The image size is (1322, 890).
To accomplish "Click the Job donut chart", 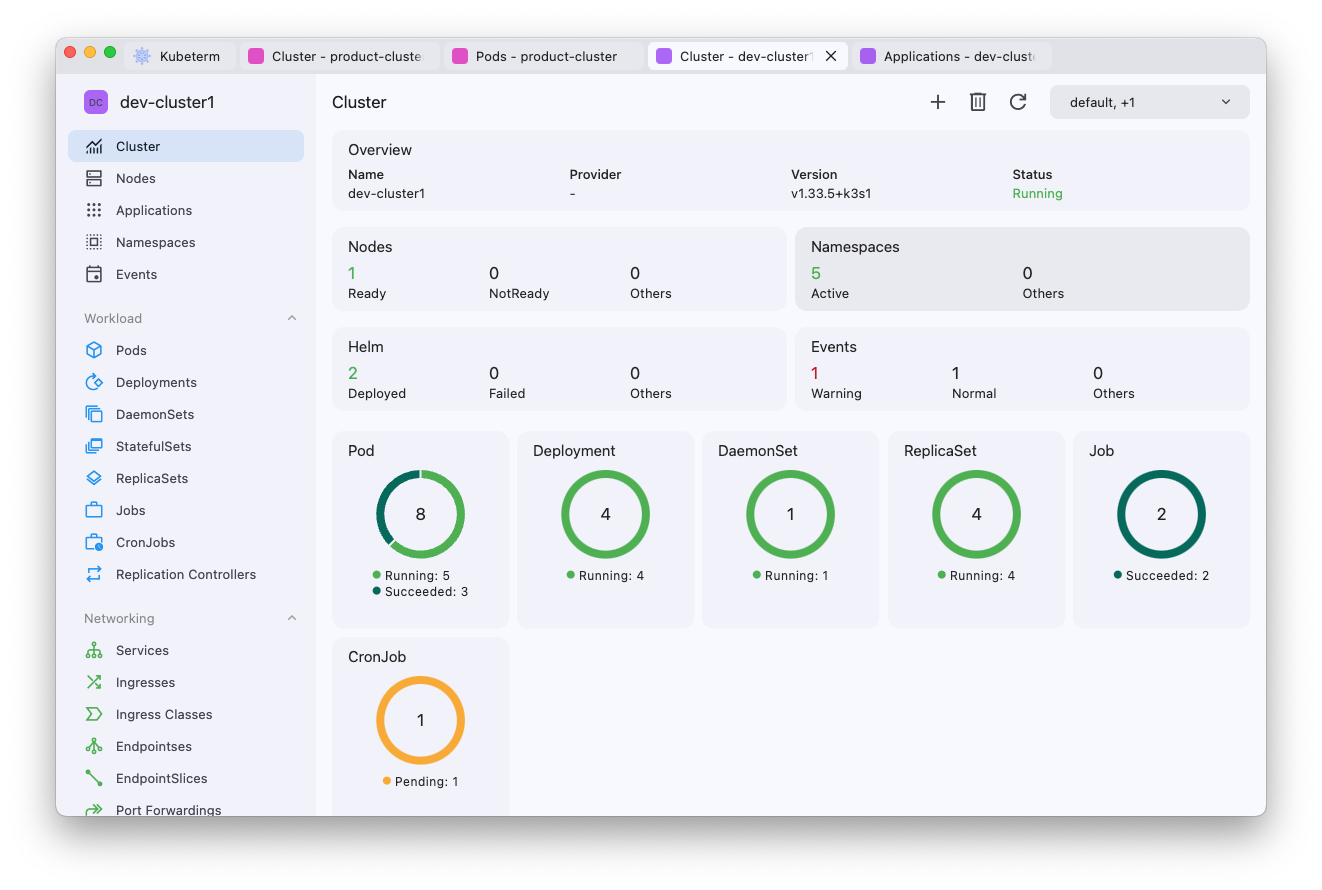I will 1162,514.
